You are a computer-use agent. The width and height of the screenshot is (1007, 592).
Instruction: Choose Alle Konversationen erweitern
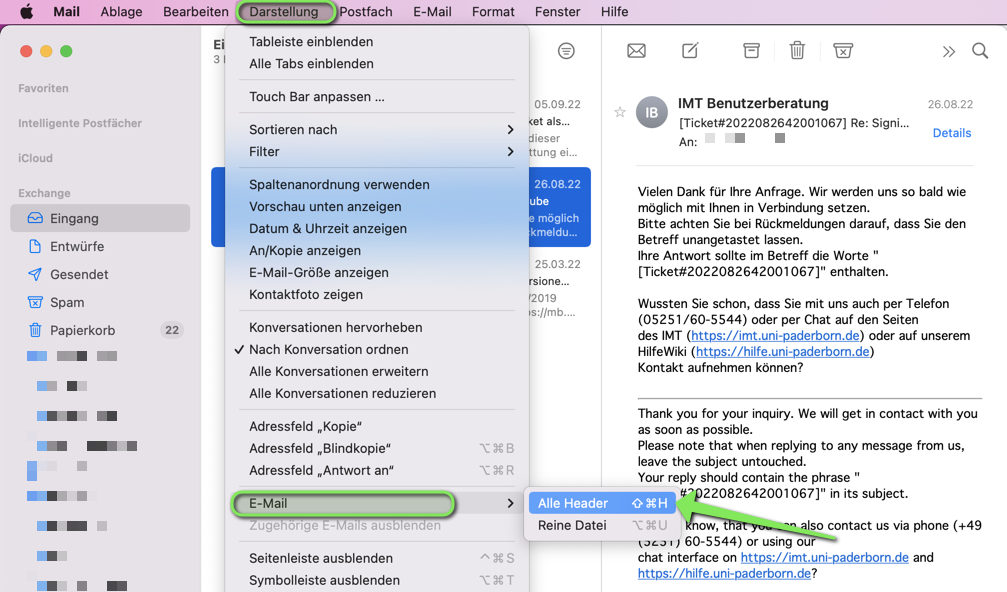click(377, 372)
